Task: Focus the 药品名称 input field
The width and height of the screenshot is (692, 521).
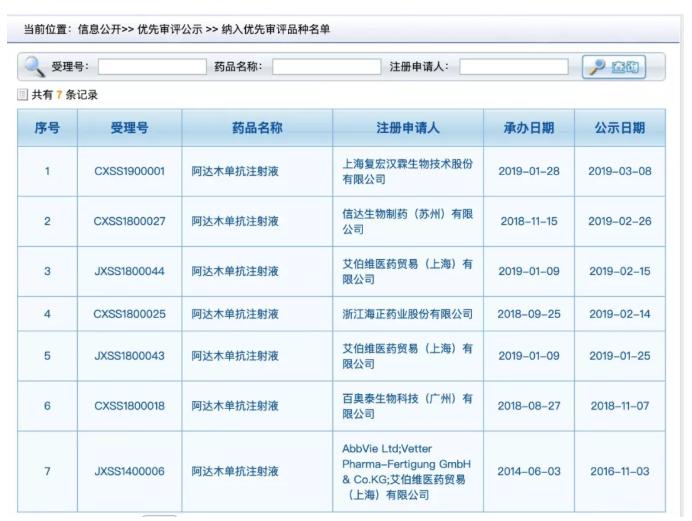Action: (x=326, y=67)
